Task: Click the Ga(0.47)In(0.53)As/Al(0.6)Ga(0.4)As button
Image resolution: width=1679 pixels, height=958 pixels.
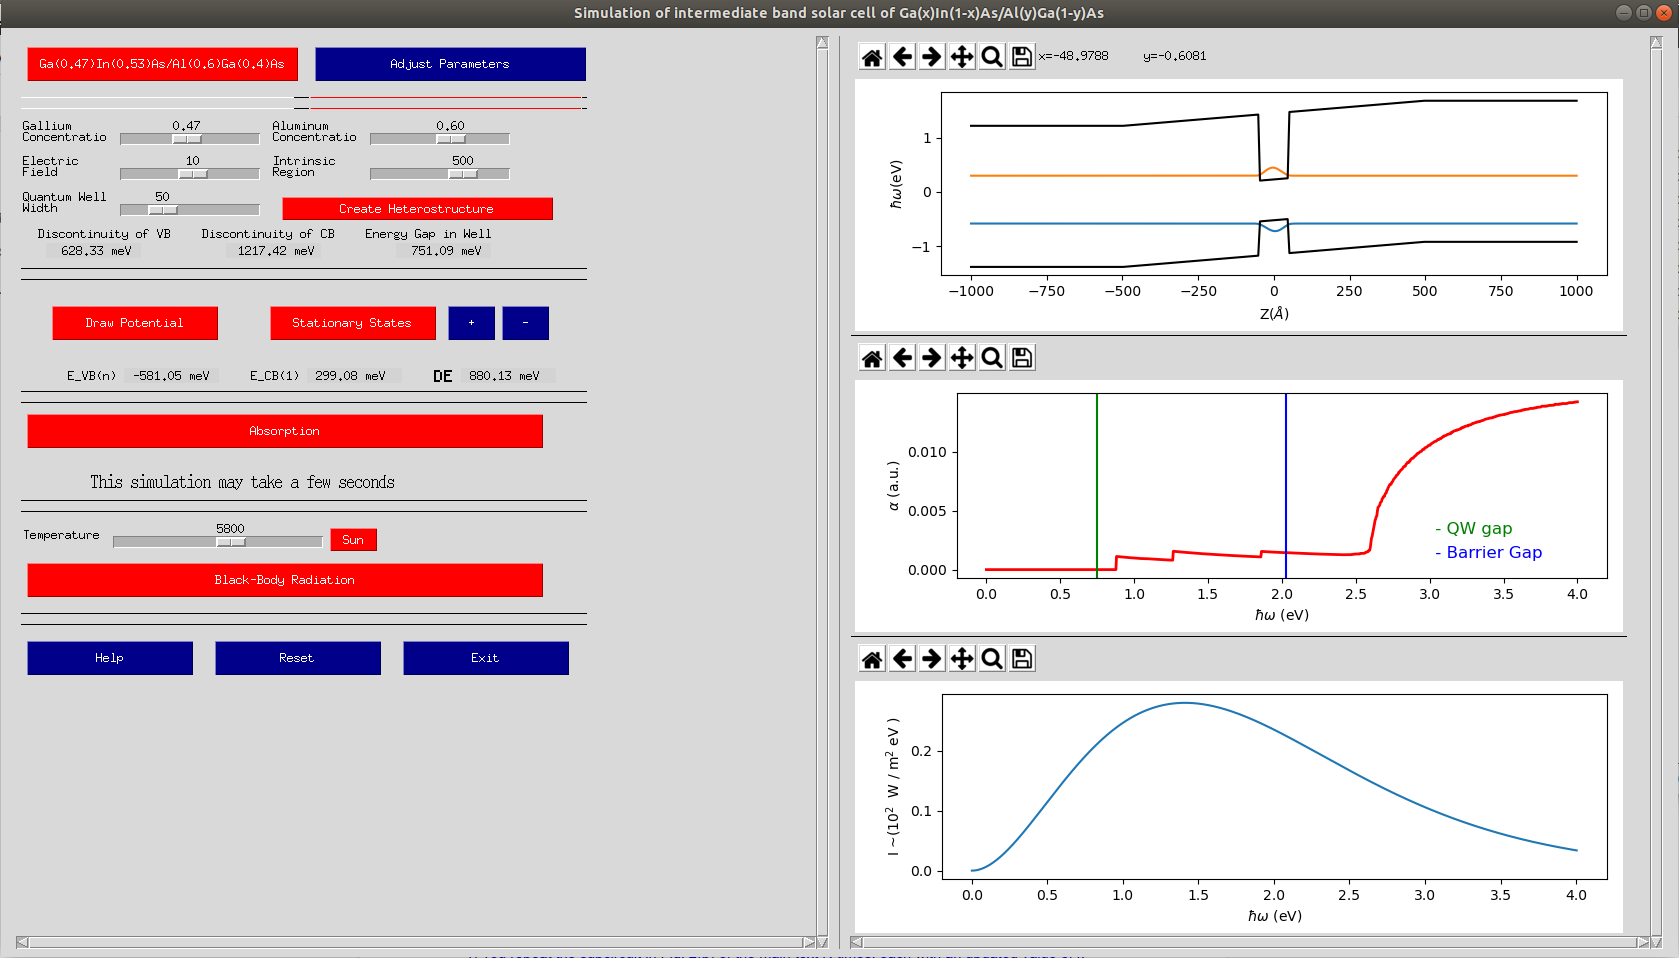Action: 162,64
